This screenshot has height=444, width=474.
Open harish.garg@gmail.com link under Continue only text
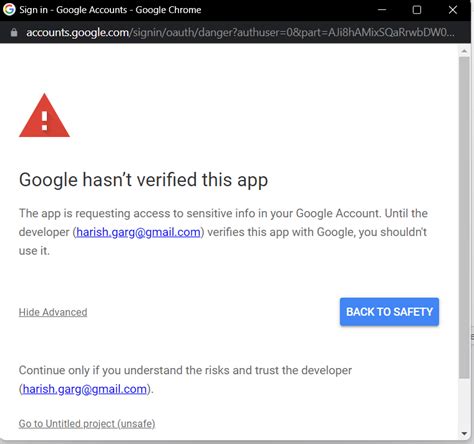[x=85, y=389]
